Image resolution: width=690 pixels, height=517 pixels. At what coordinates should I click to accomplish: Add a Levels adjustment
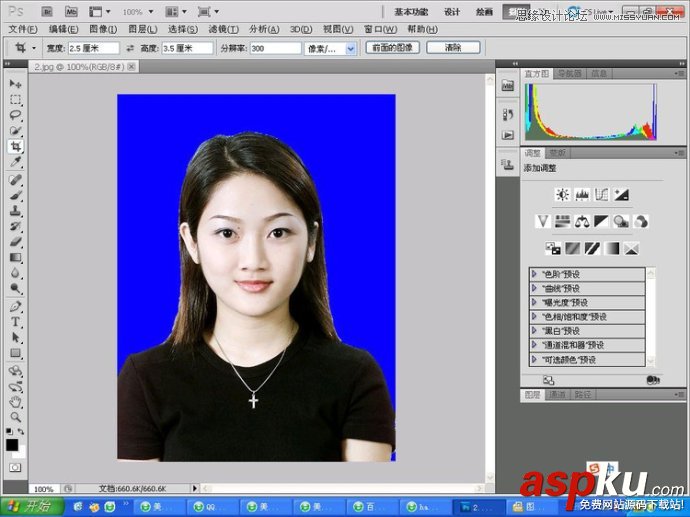(582, 194)
